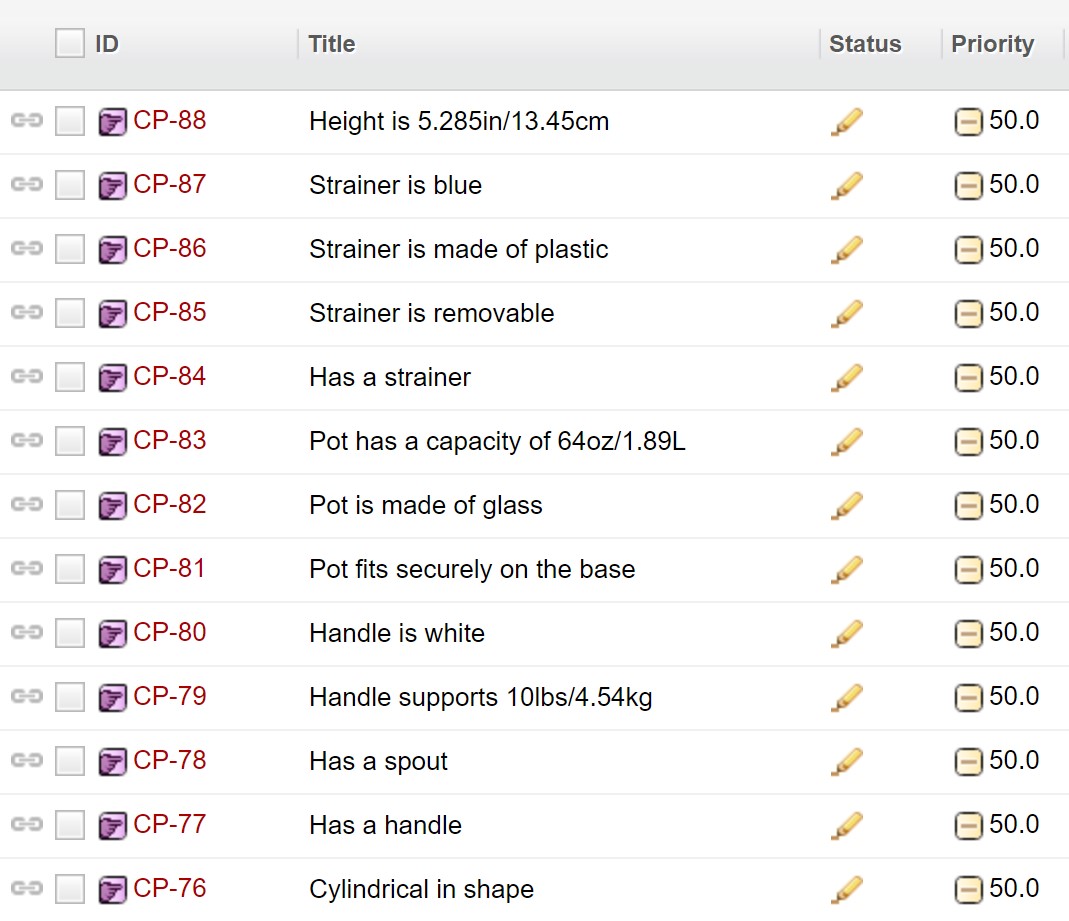Toggle the select-all checkbox in header

(69, 44)
